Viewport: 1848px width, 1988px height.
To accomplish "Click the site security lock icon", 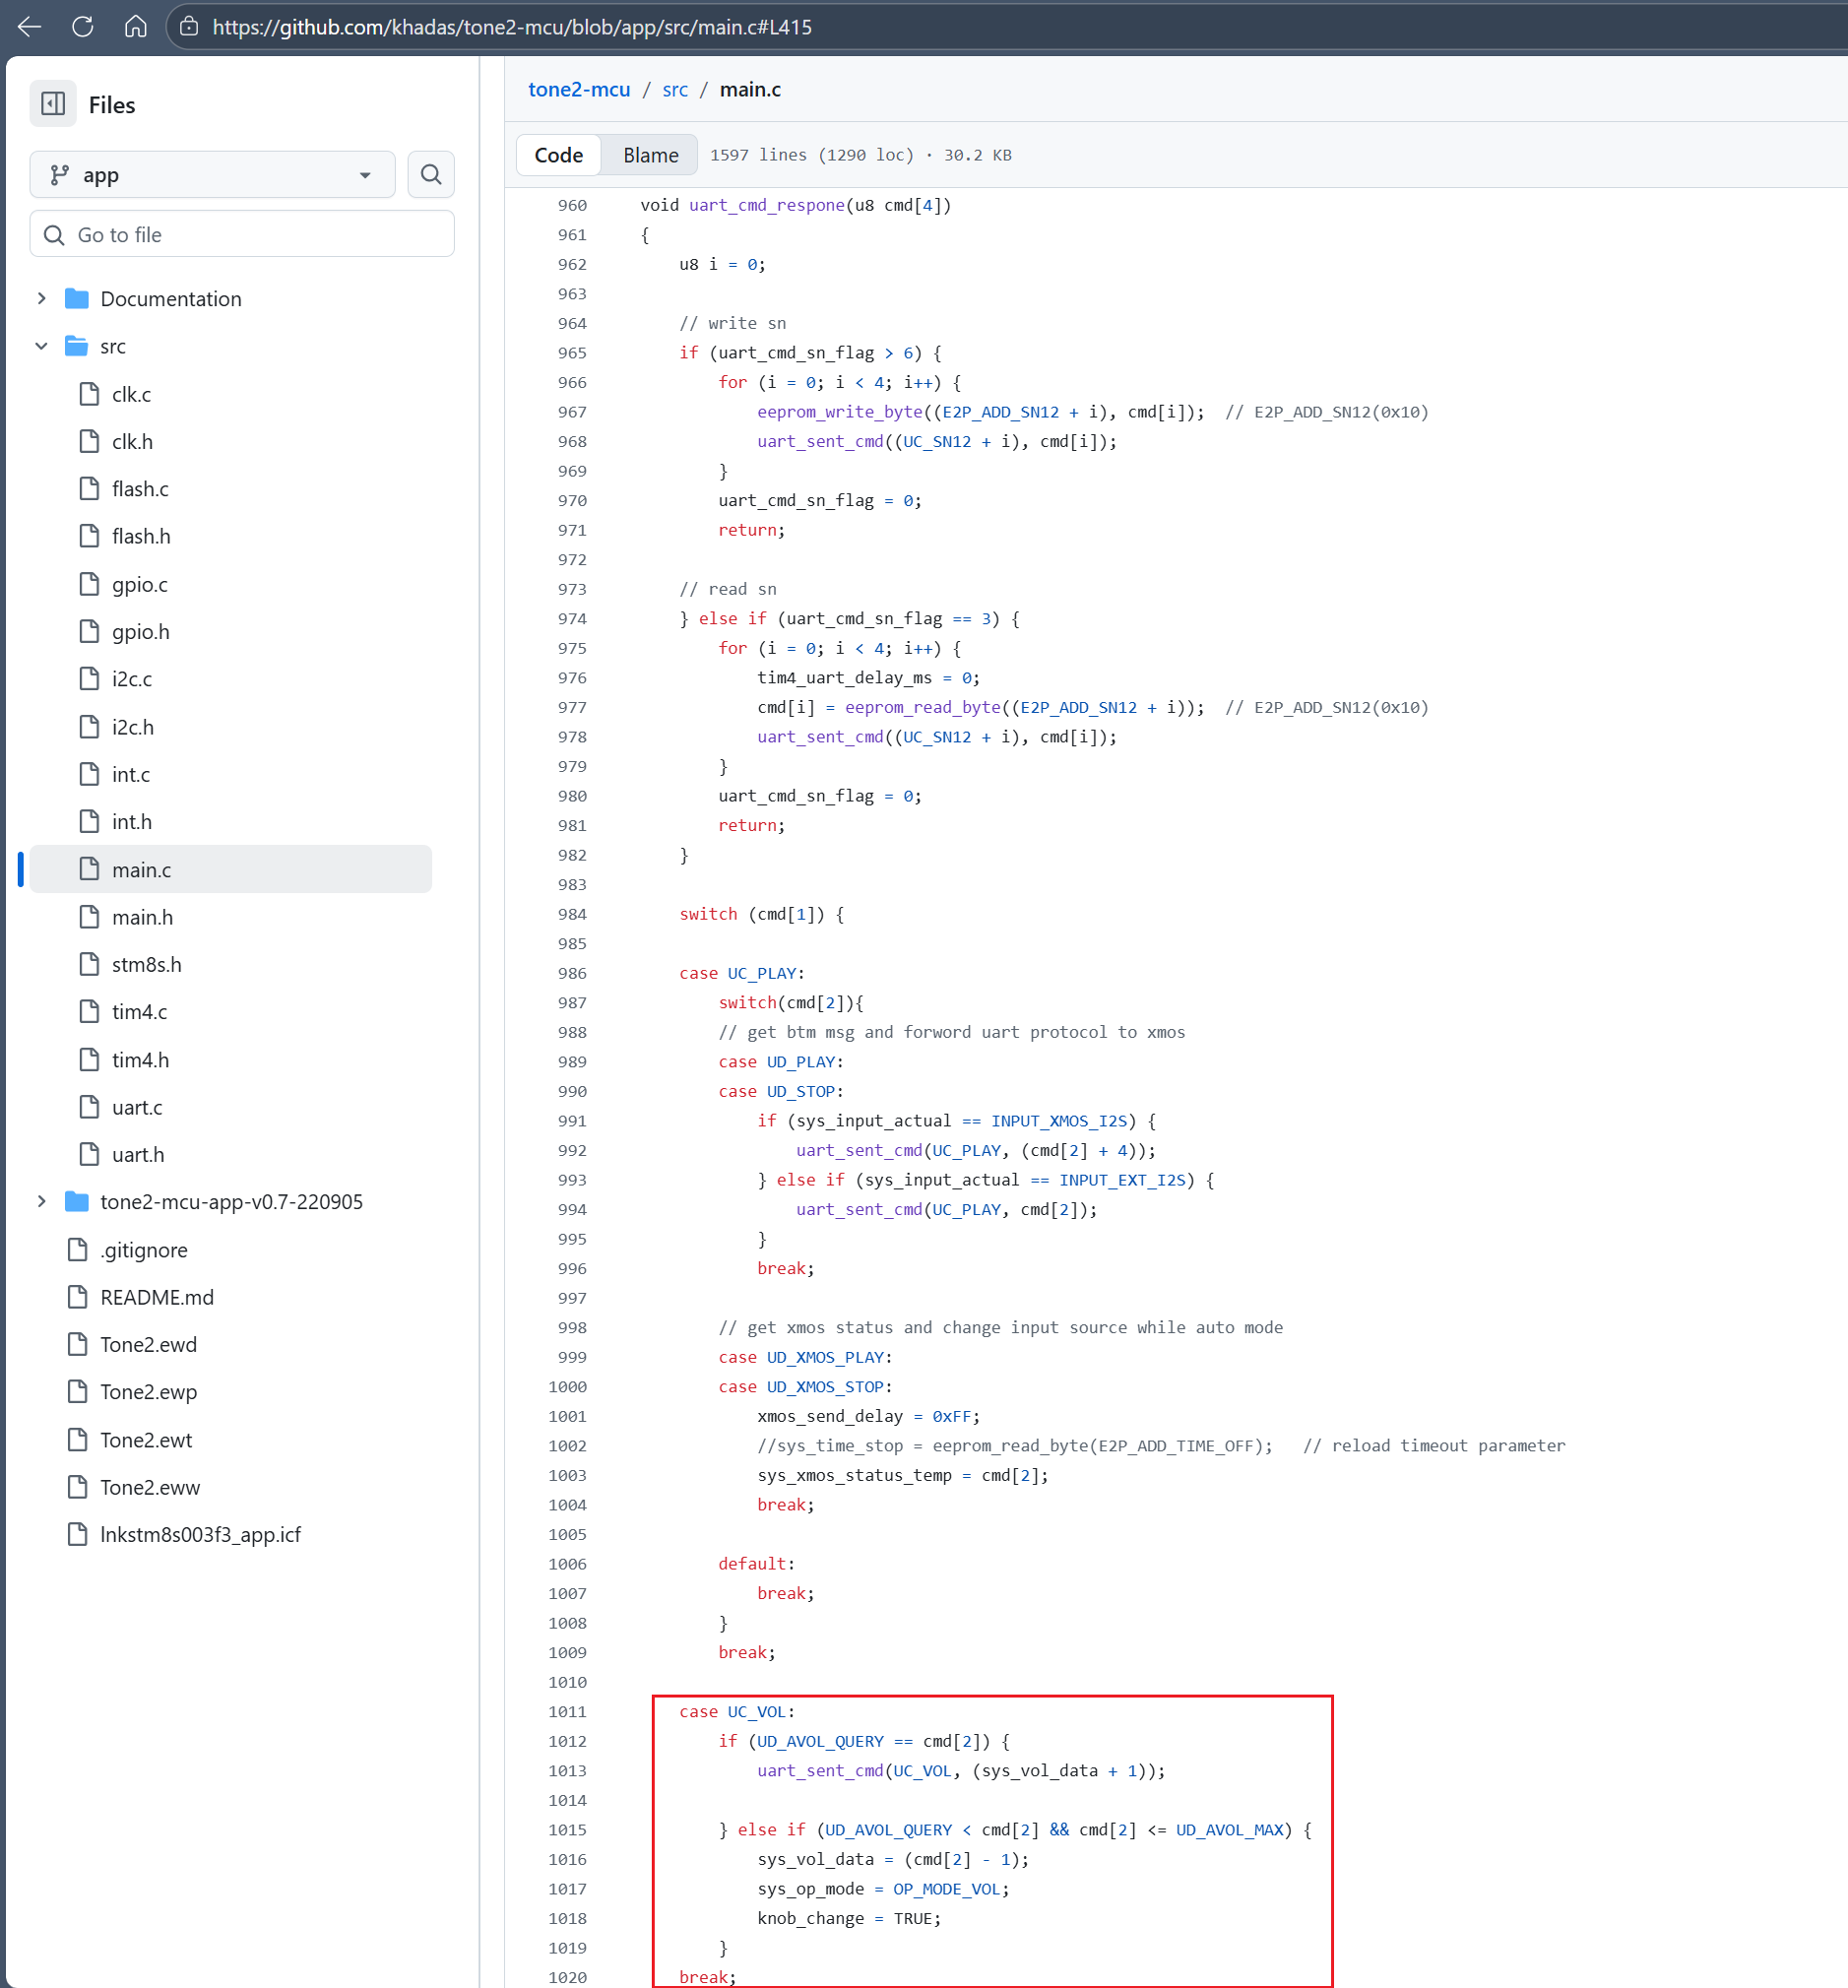I will click(189, 27).
